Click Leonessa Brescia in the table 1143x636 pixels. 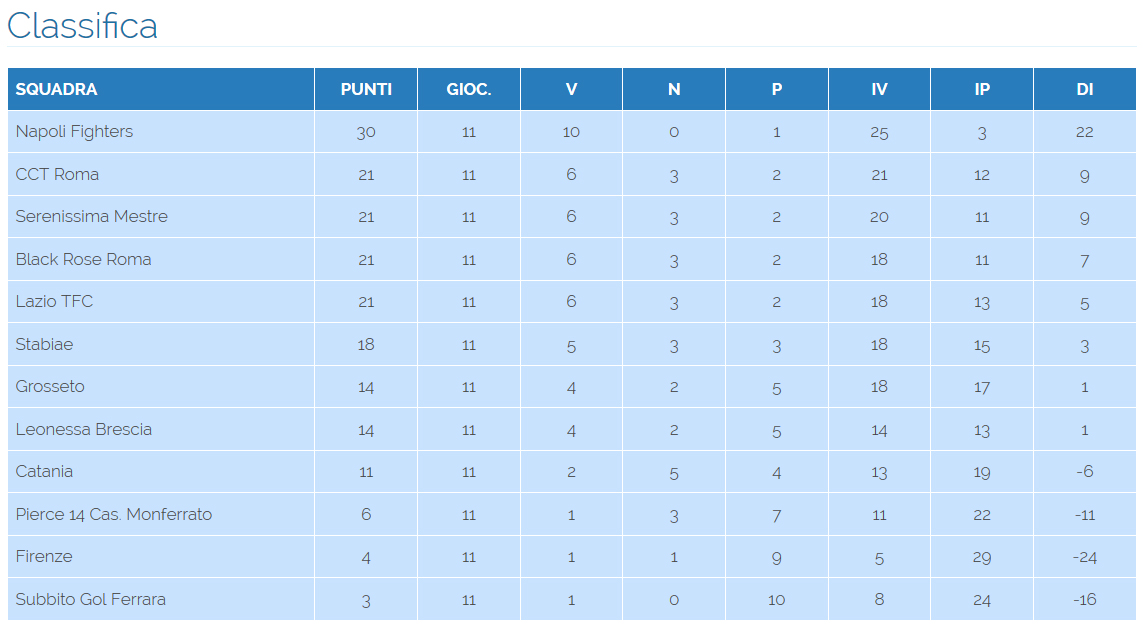[84, 429]
